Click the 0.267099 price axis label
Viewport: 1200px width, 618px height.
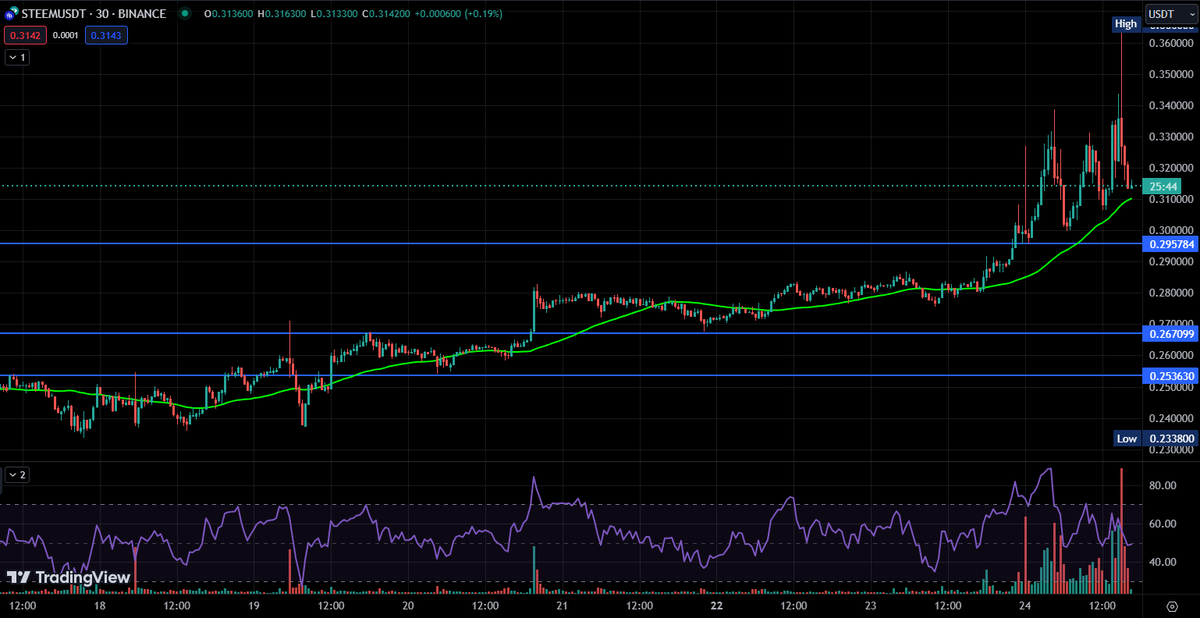[1170, 334]
